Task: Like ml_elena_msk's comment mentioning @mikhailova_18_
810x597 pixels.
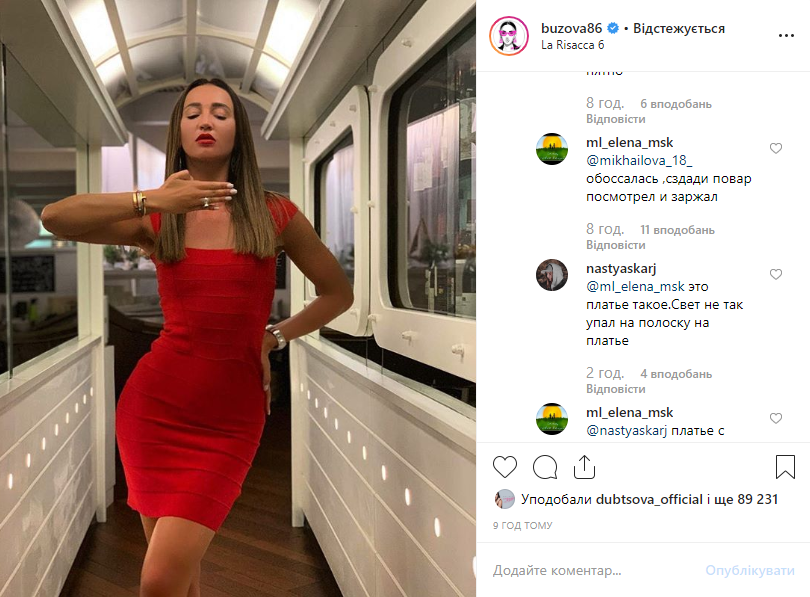Action: click(775, 148)
